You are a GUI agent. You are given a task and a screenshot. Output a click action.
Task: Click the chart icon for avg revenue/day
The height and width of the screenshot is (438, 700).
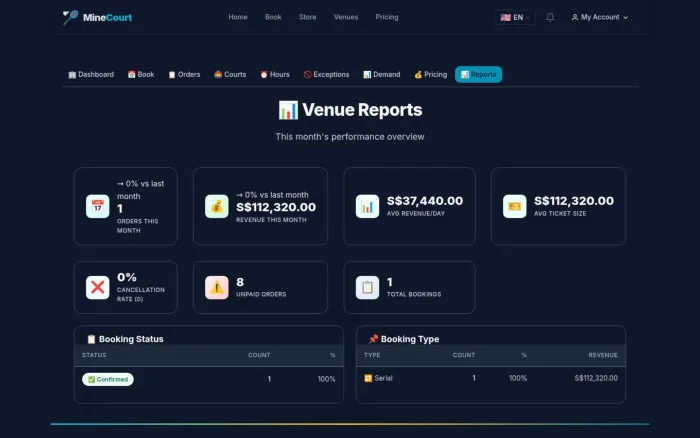(x=367, y=206)
